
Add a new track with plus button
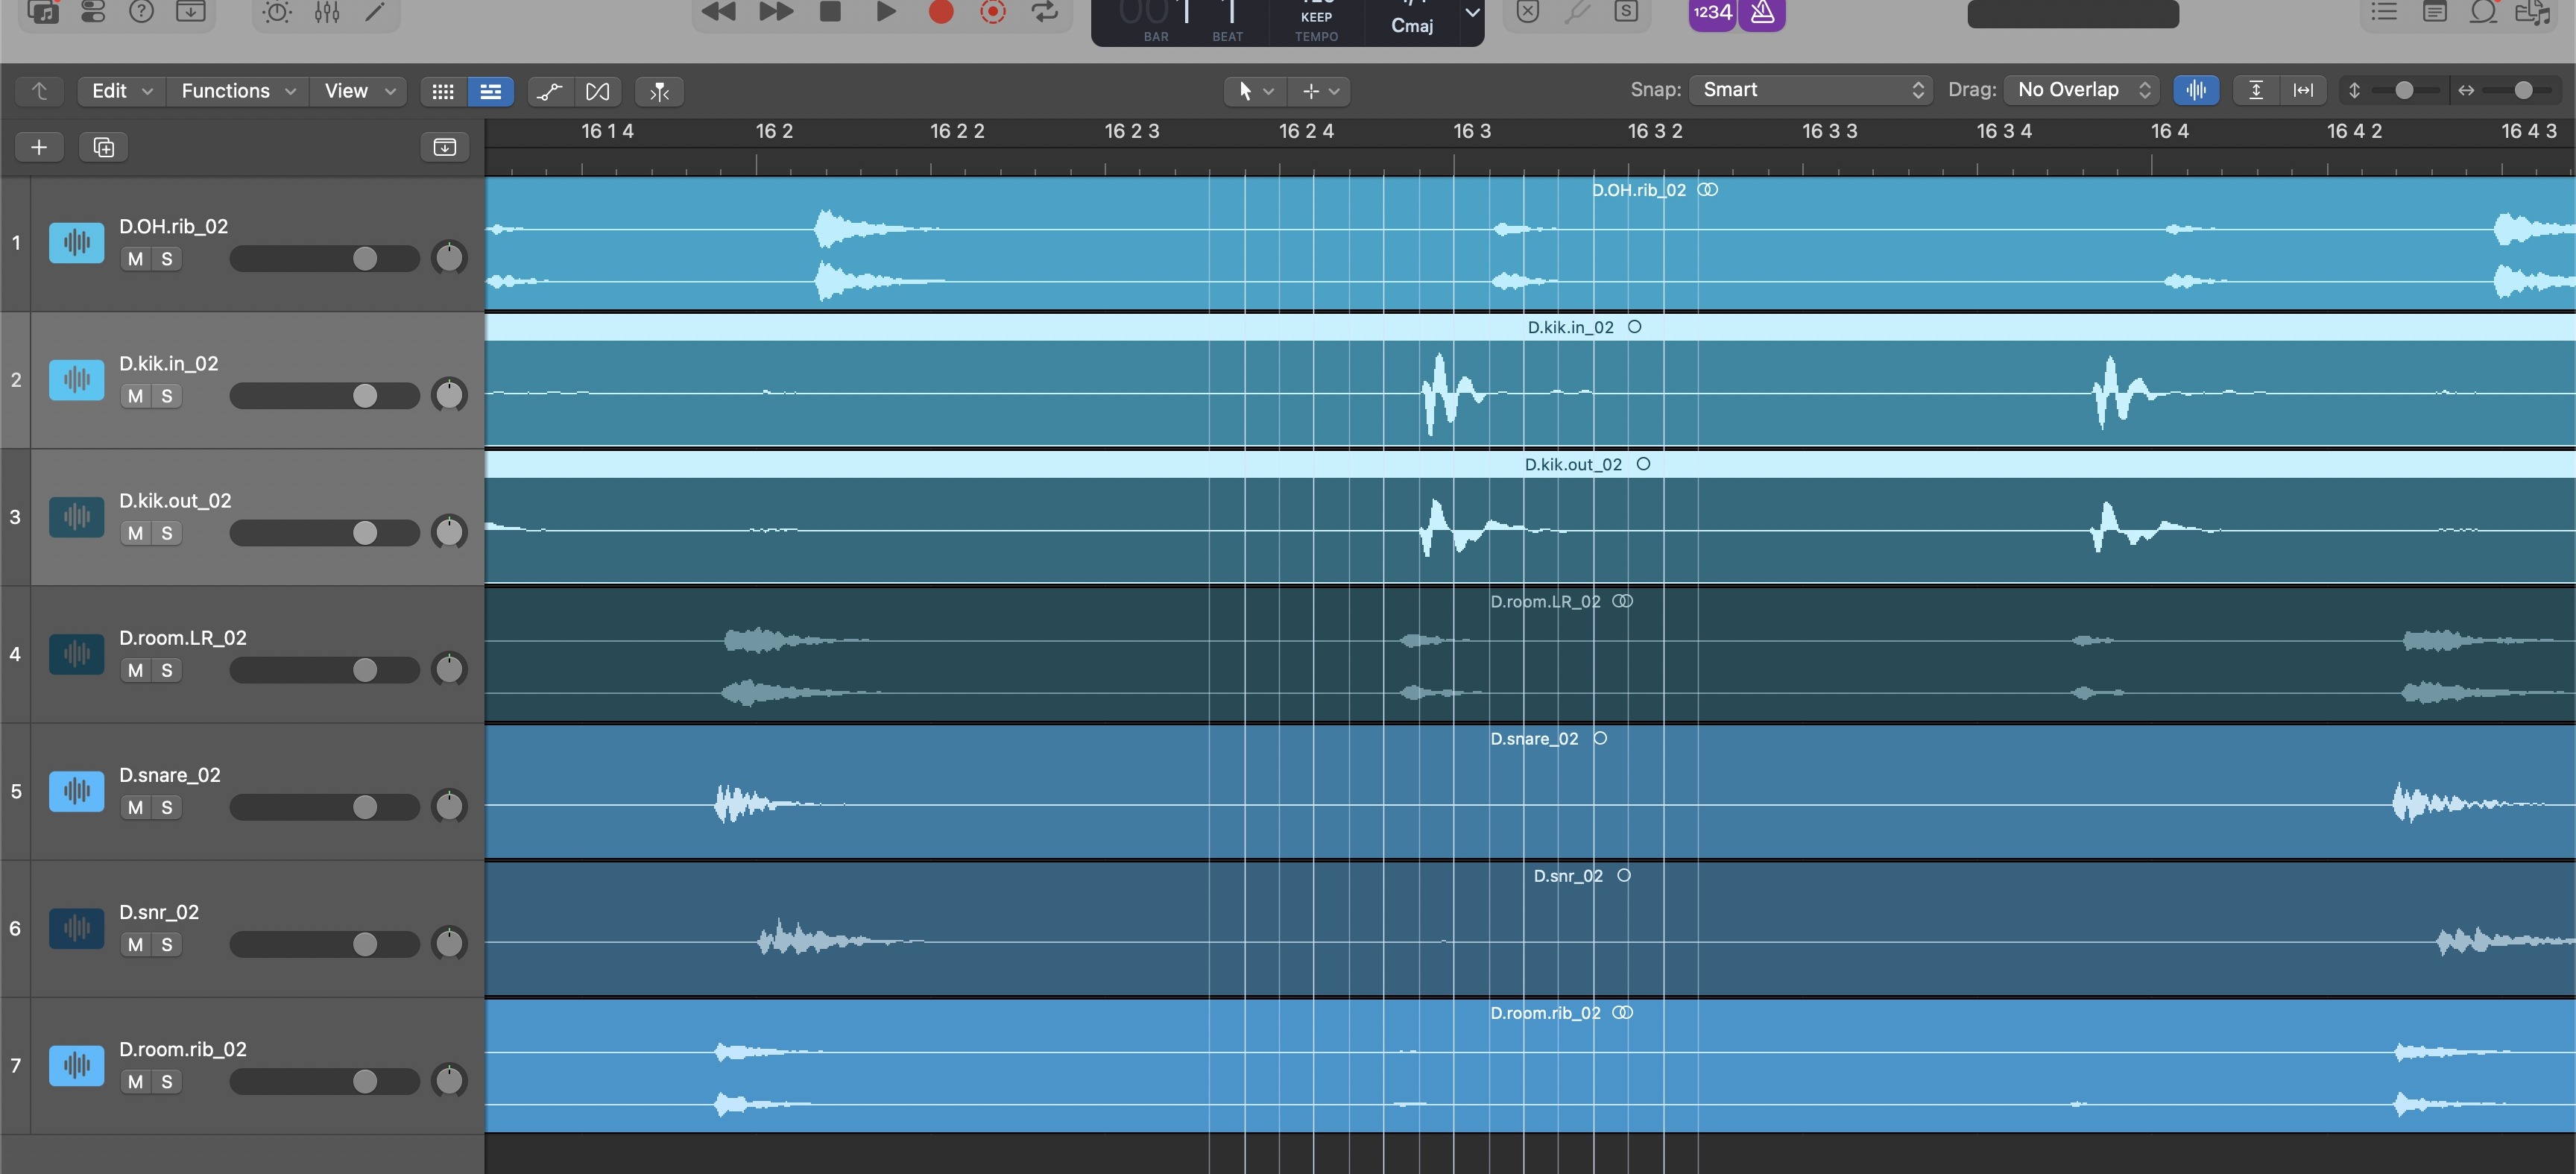(39, 147)
